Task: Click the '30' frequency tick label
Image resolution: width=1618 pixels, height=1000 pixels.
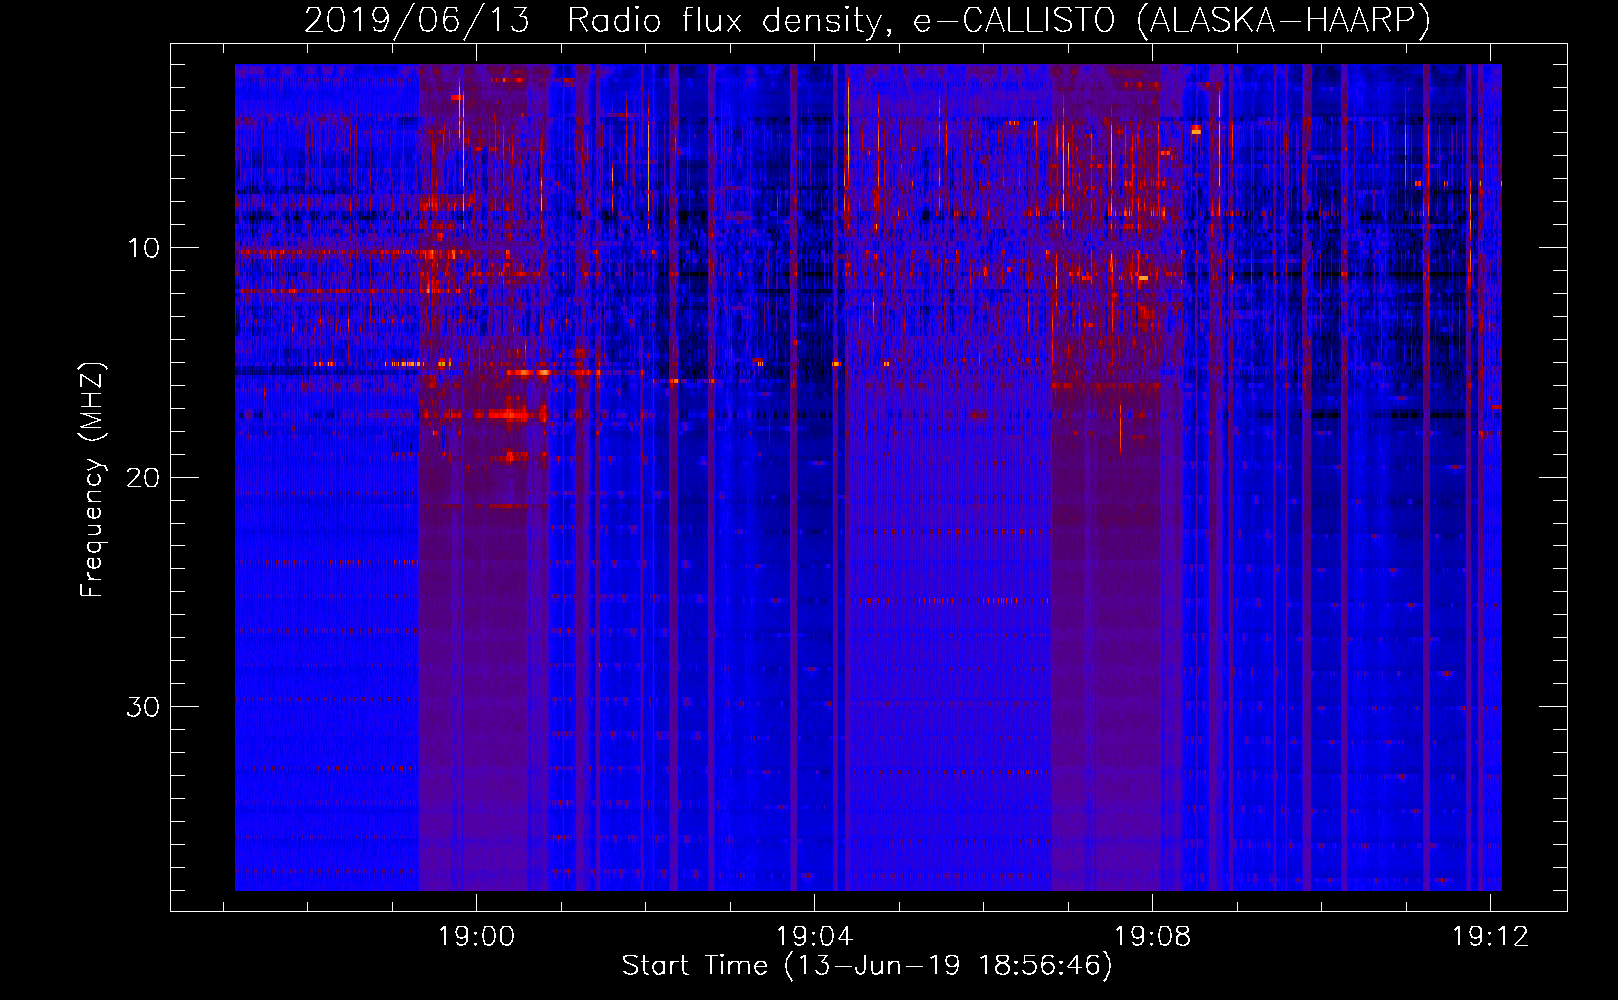Action: tap(144, 707)
